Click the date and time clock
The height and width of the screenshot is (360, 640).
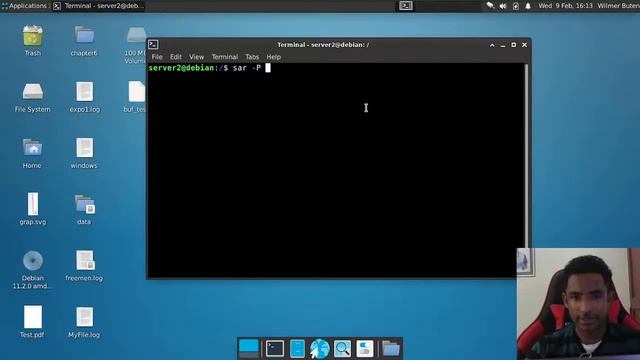565,6
